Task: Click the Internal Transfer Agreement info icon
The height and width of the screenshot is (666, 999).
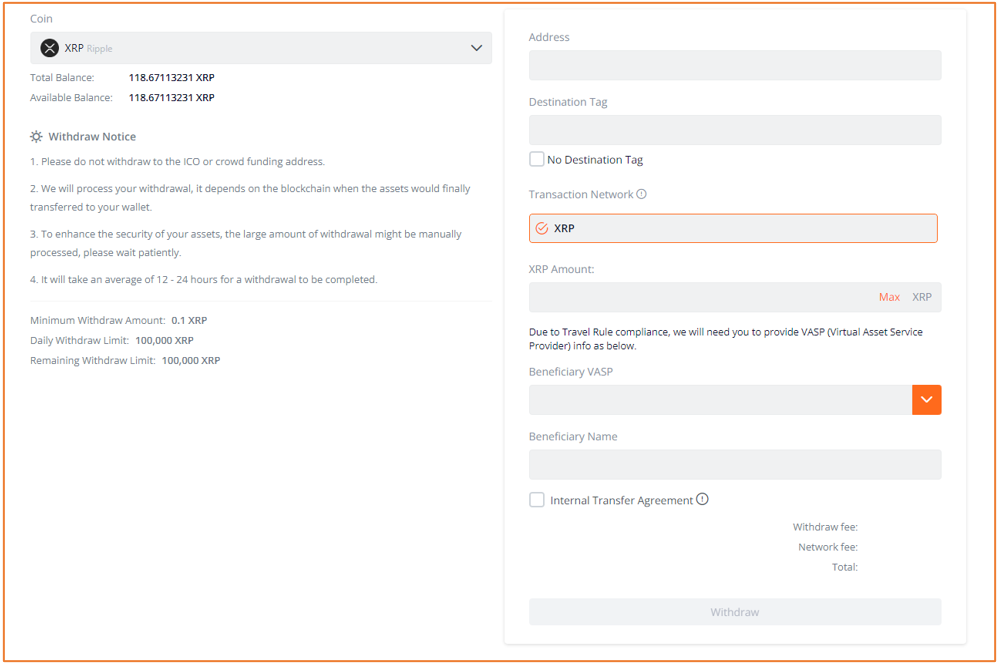Action: 702,499
